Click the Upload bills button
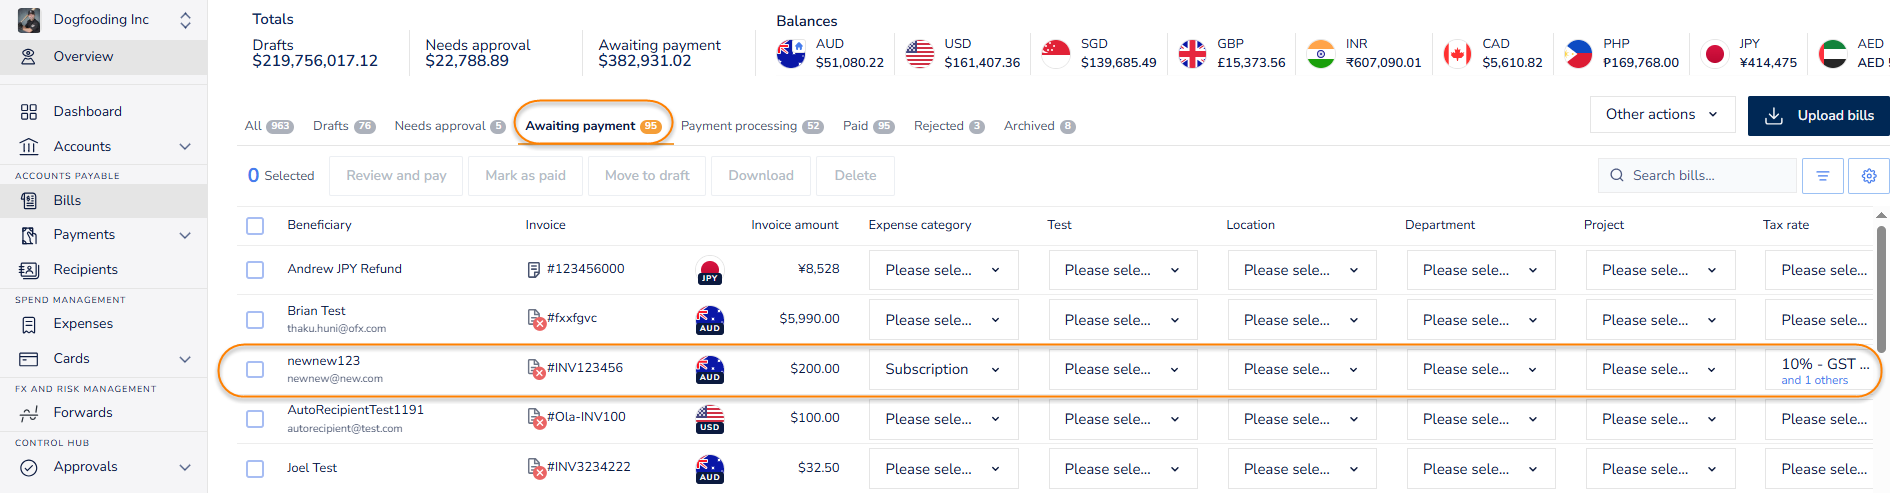The image size is (1899, 493). point(1818,116)
